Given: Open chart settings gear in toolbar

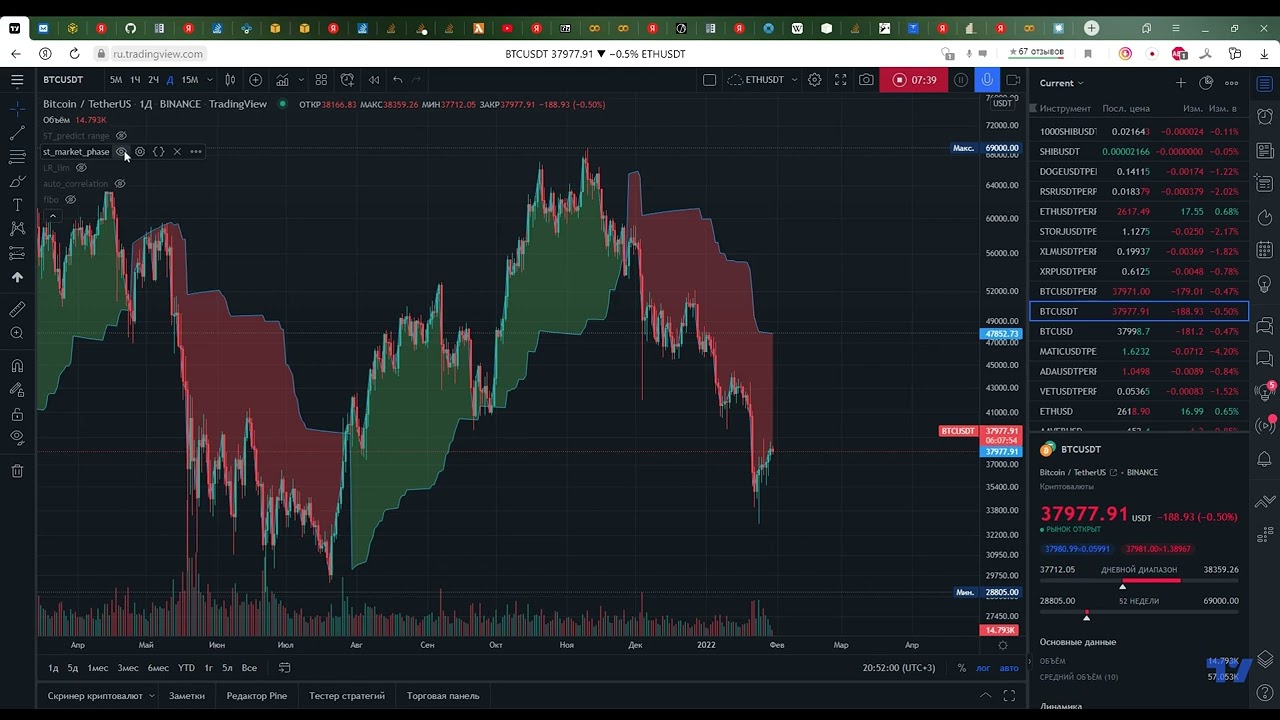Looking at the screenshot, I should click(x=815, y=80).
